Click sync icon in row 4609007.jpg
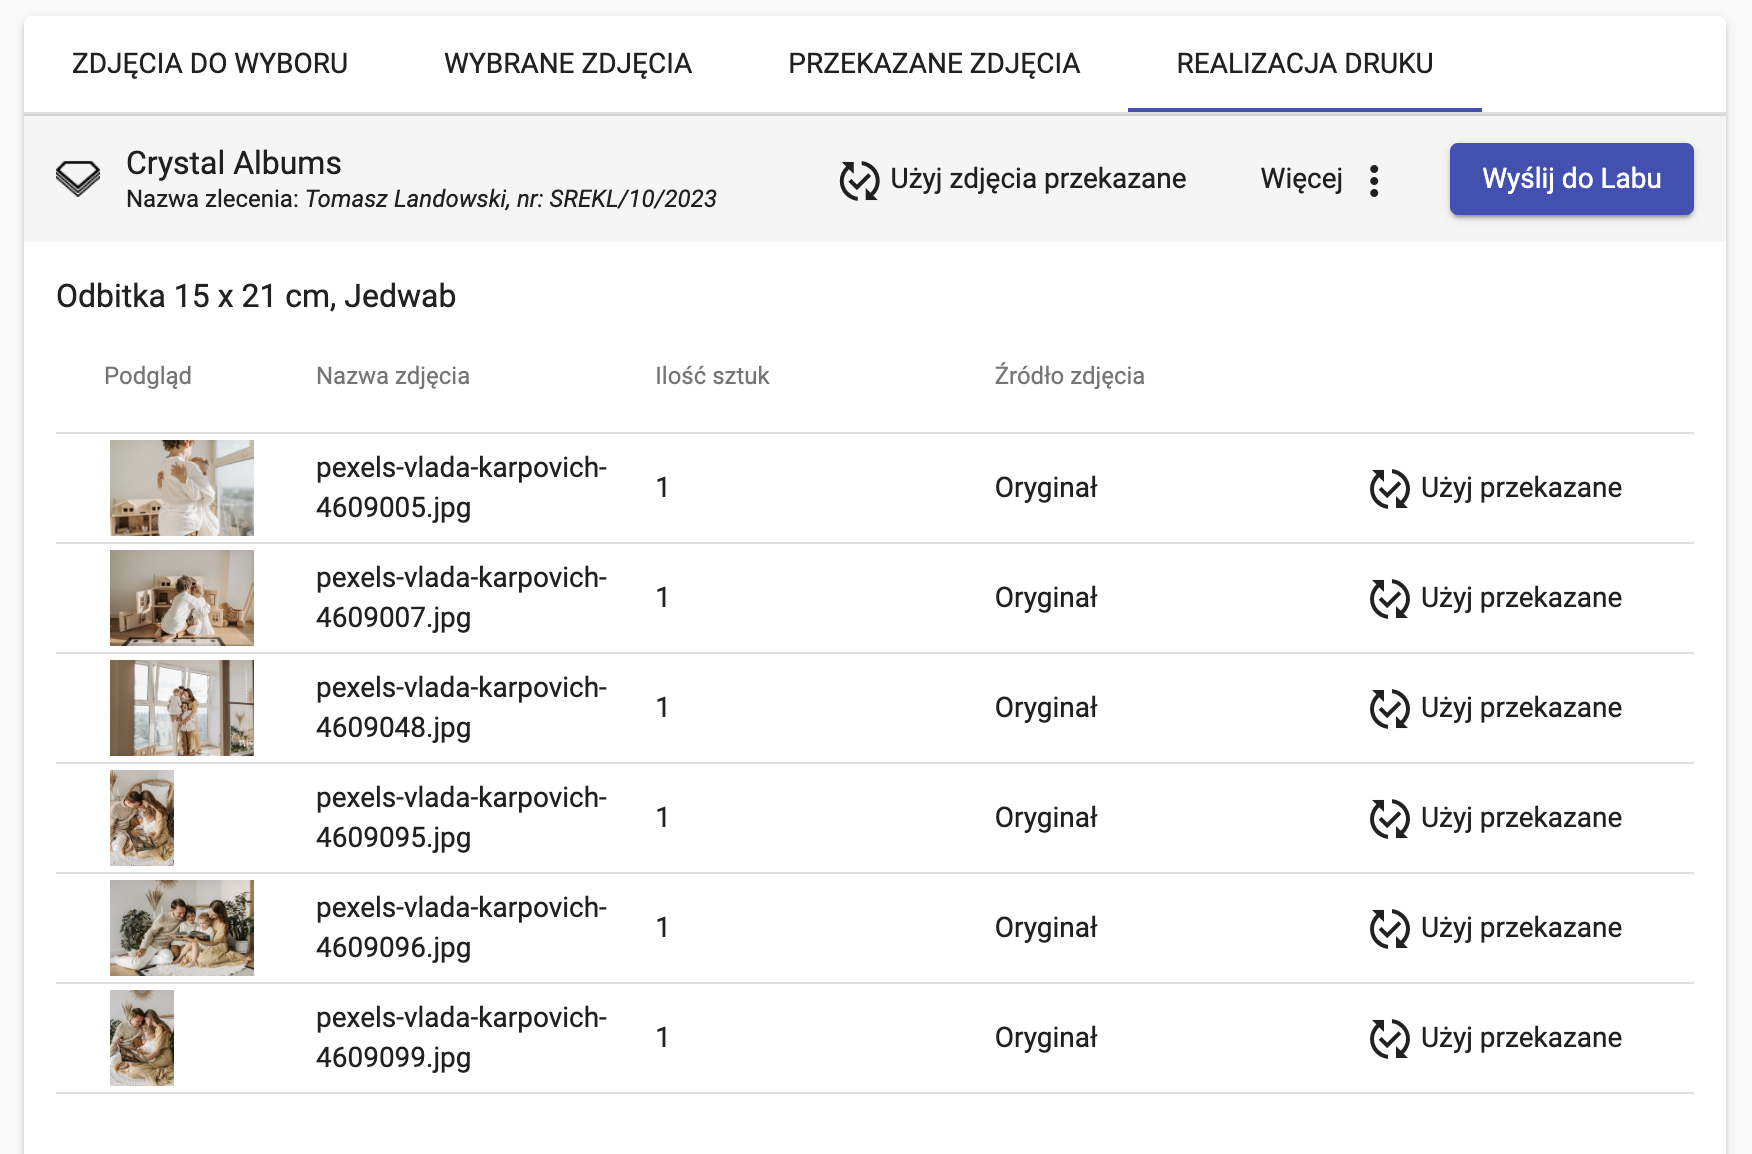Viewport: 1752px width, 1154px height. (1389, 599)
